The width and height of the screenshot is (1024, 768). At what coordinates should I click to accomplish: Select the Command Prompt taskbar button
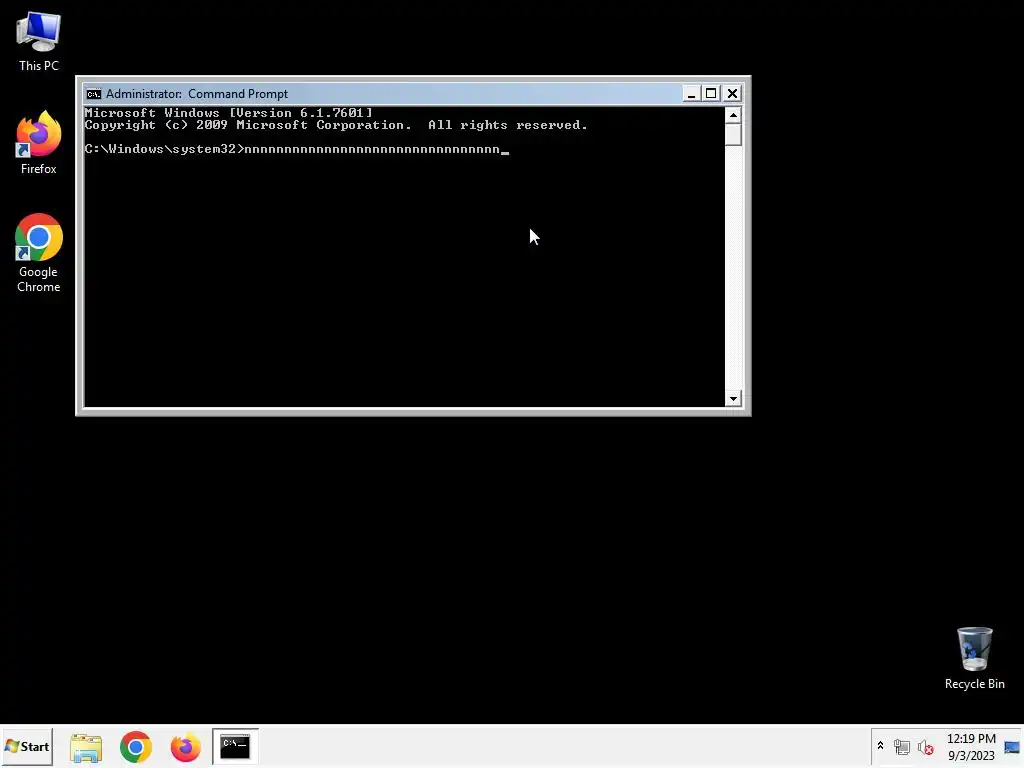[235, 746]
